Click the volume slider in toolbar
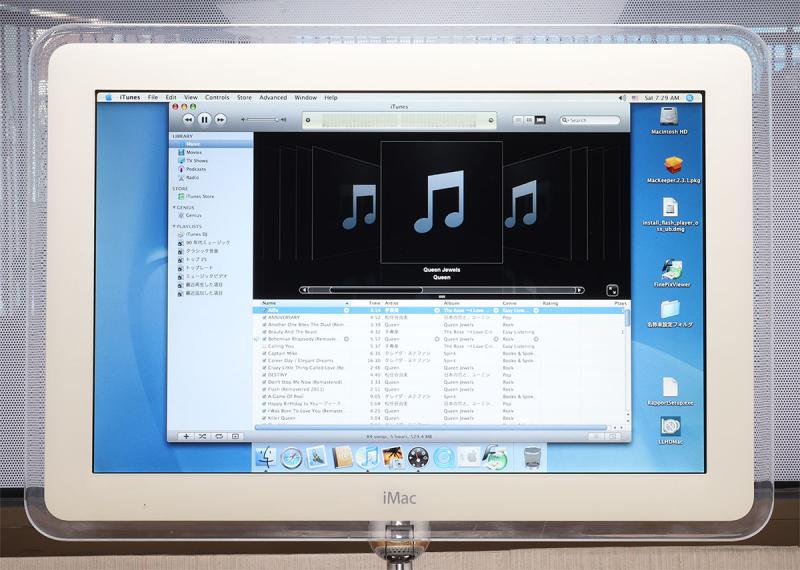This screenshot has width=800, height=570. (263, 120)
